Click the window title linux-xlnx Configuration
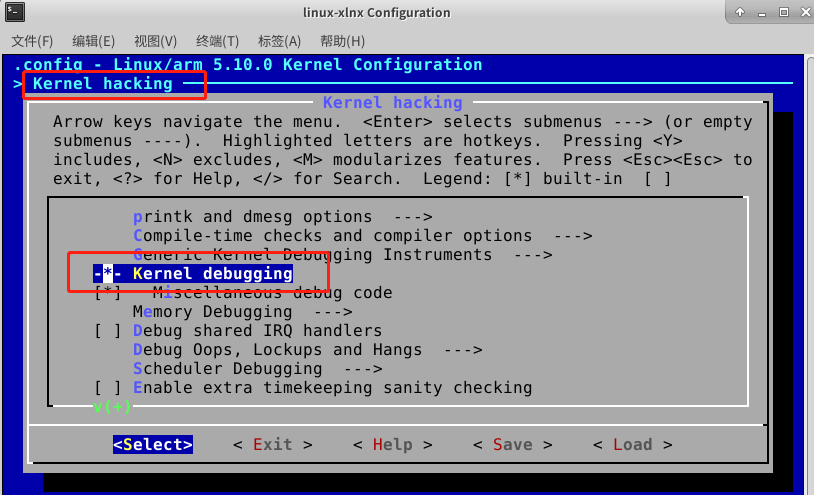 (x=377, y=12)
